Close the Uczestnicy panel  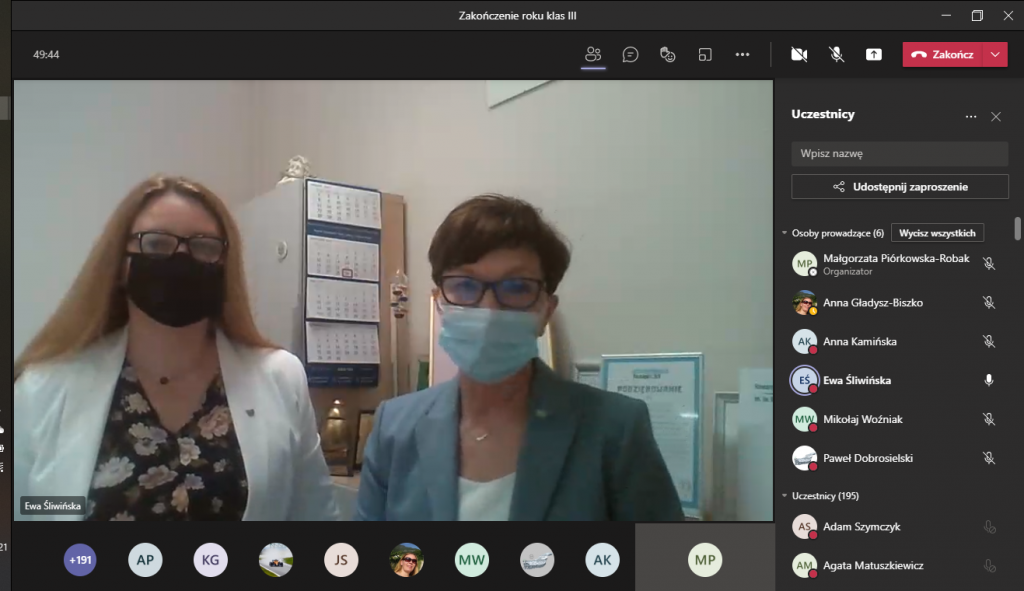996,116
